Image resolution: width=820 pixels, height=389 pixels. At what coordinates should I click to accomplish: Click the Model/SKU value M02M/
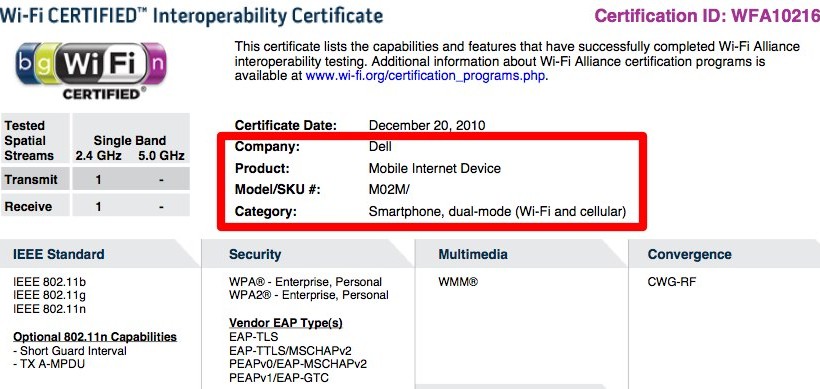tap(389, 190)
